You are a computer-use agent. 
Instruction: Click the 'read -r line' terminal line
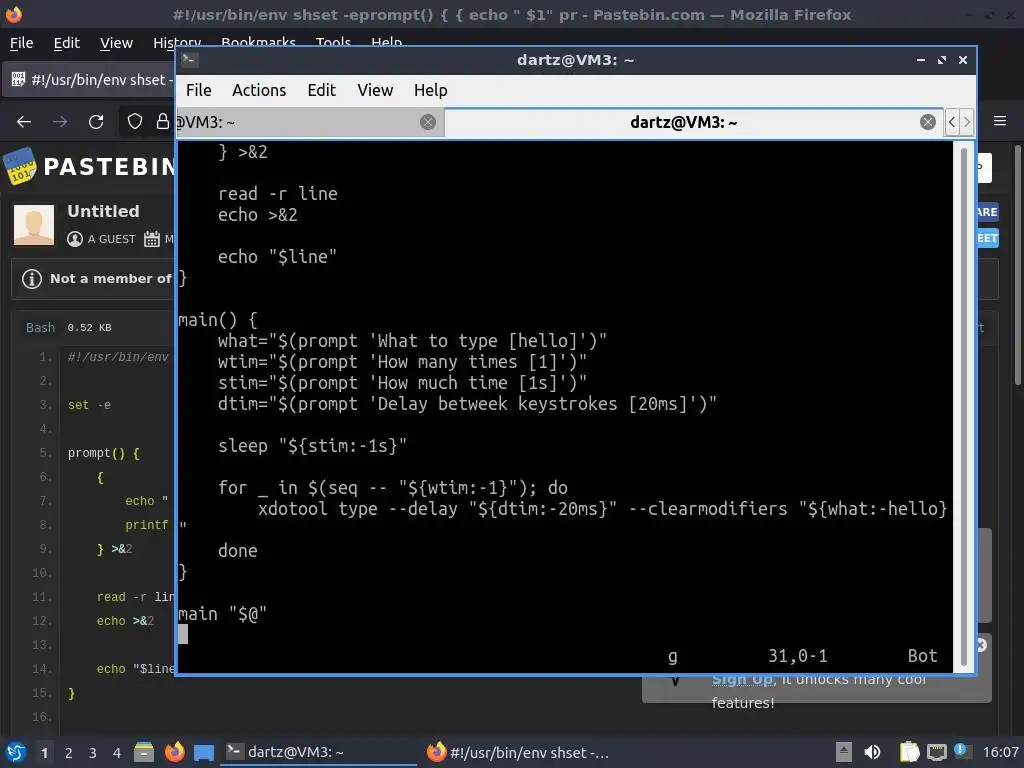click(x=278, y=194)
